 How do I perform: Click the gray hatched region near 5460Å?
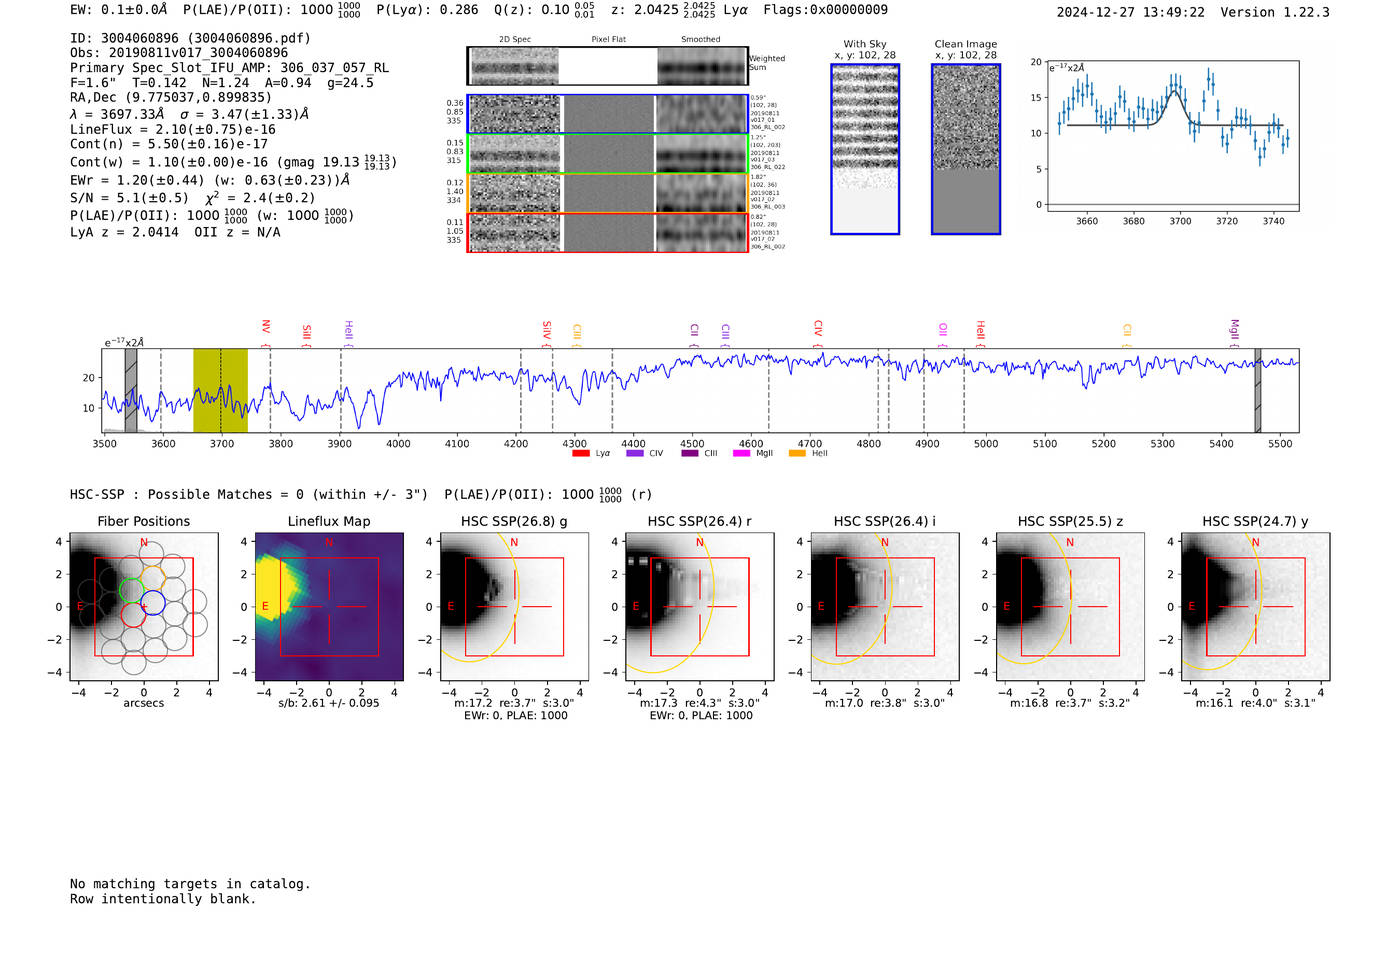click(1258, 391)
